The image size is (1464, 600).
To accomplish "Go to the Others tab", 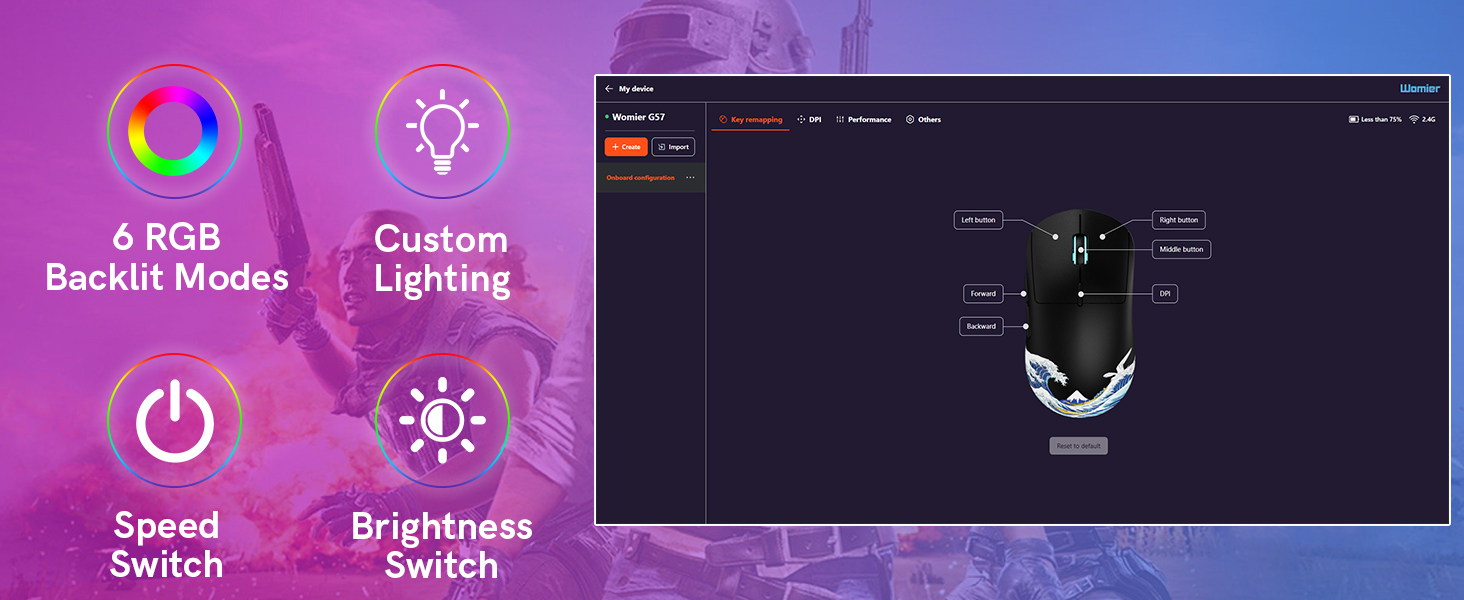I will [x=923, y=120].
